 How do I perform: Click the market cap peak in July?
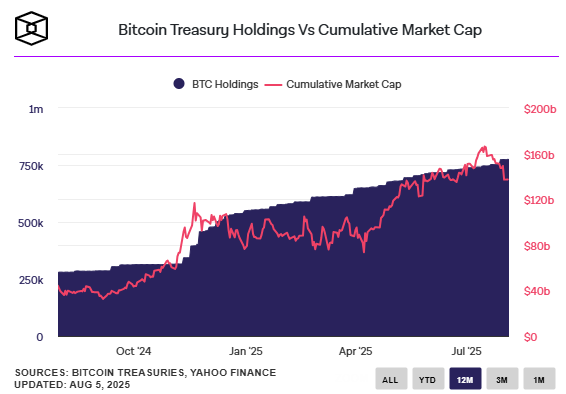[484, 147]
